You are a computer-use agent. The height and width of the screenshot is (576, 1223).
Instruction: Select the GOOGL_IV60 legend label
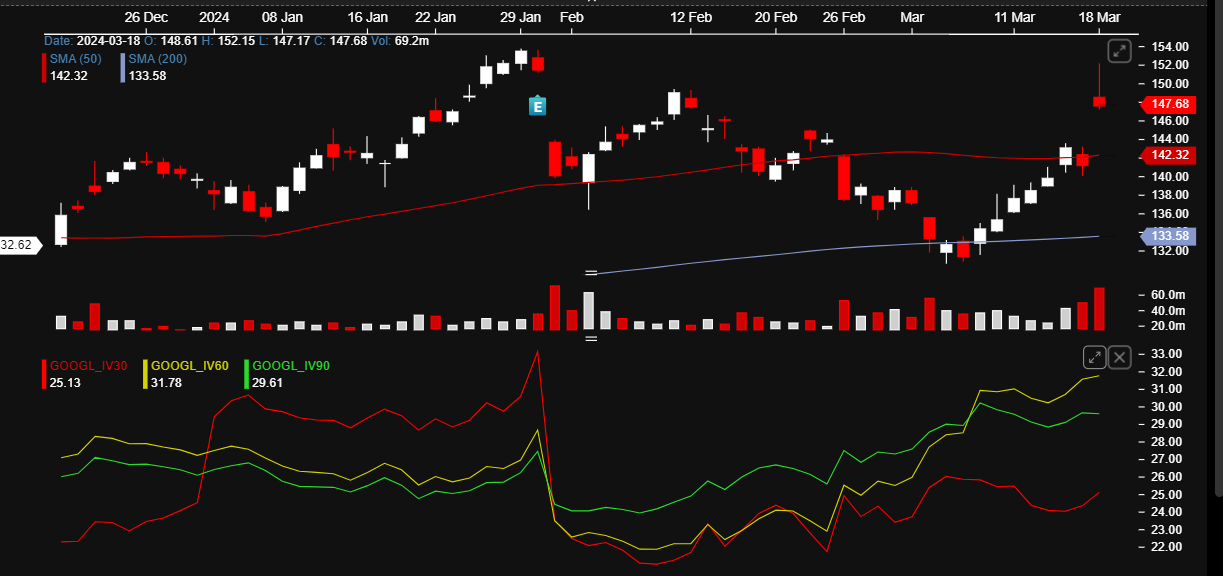click(190, 366)
